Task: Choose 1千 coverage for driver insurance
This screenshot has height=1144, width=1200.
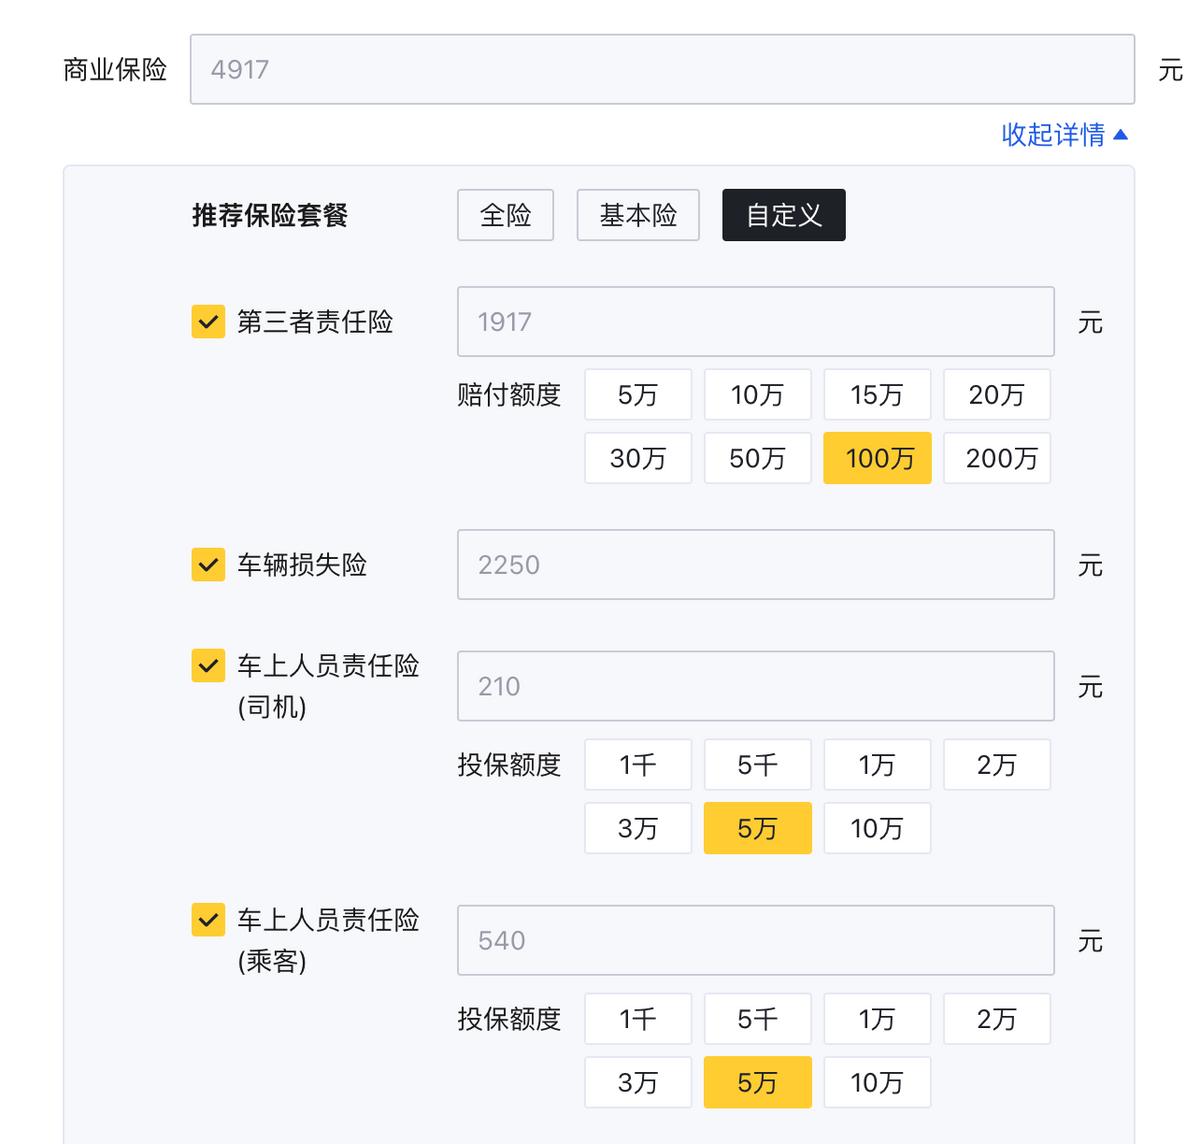Action: (x=638, y=765)
